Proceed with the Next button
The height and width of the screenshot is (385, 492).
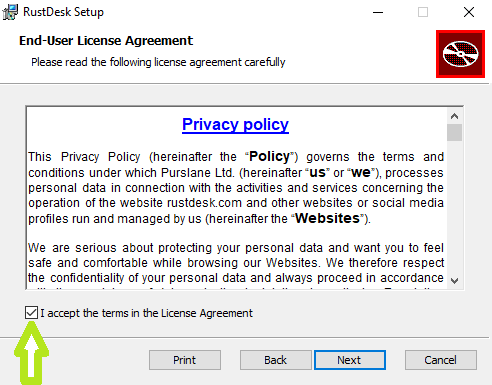[x=350, y=360]
